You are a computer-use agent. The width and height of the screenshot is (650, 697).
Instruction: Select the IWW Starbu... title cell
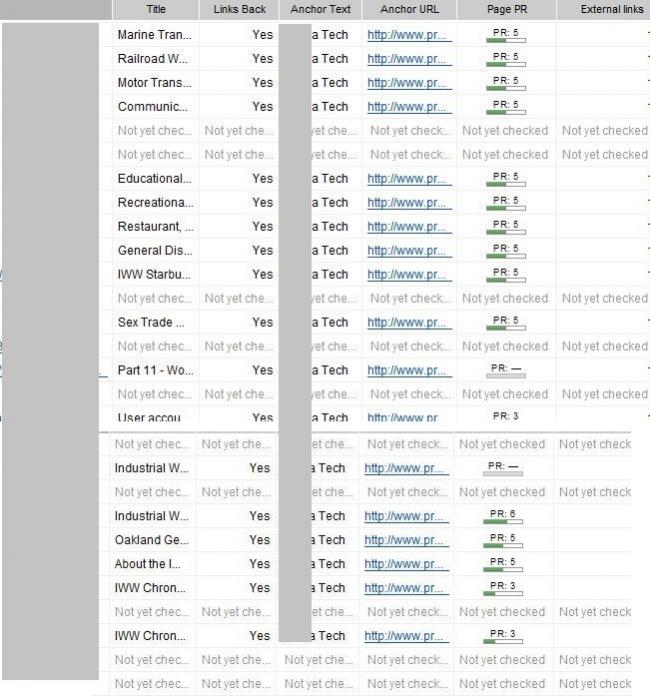tap(154, 275)
